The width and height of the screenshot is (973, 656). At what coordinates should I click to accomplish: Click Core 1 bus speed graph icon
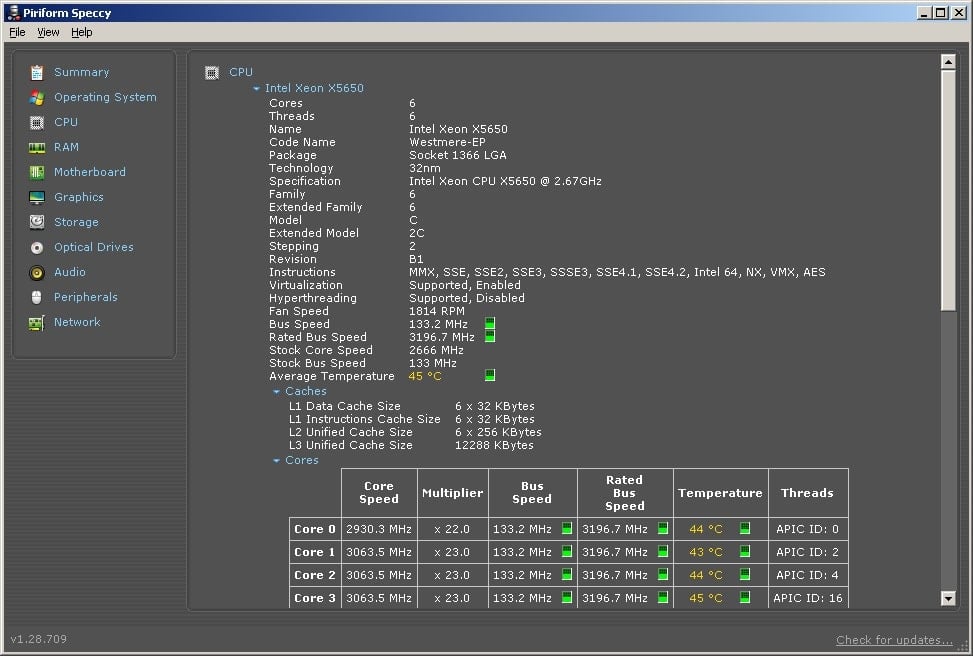click(567, 551)
